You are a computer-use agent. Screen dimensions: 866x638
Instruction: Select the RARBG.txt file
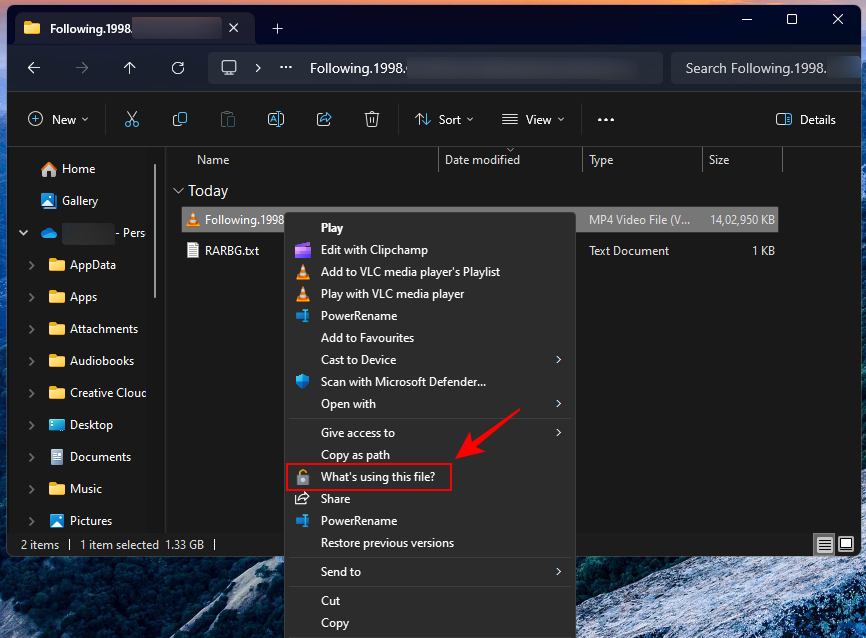pos(231,251)
